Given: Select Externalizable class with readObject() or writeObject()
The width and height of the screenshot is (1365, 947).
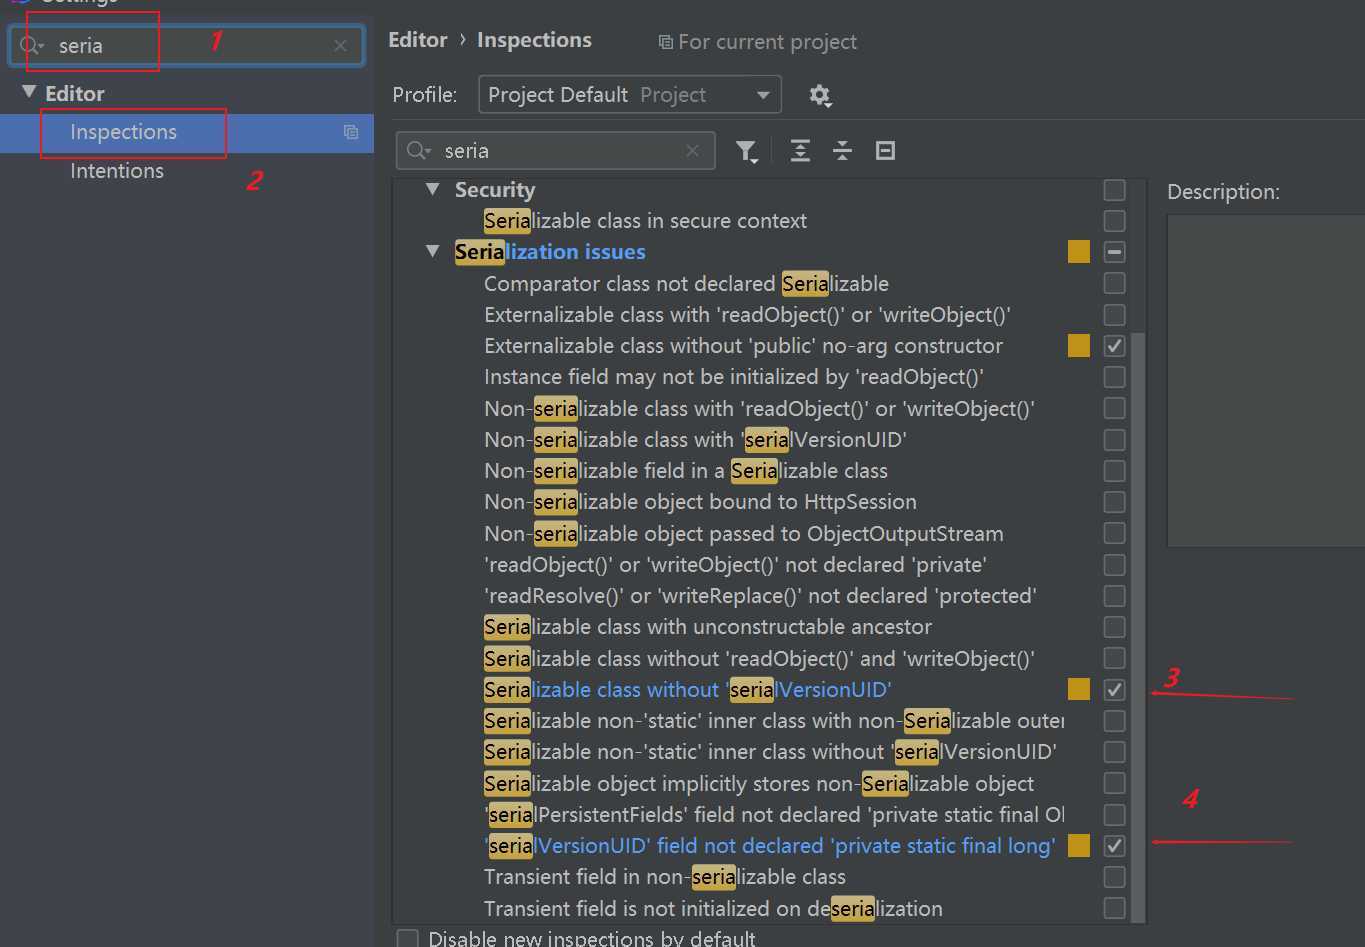Looking at the screenshot, I should pos(747,315).
